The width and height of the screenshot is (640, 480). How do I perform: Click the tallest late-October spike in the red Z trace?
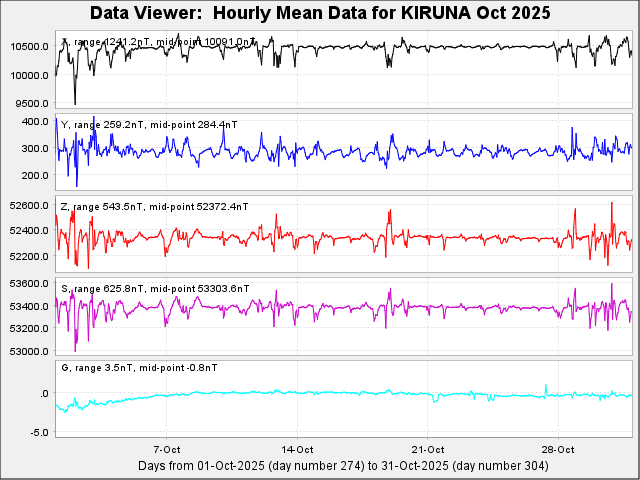pyautogui.click(x=611, y=204)
